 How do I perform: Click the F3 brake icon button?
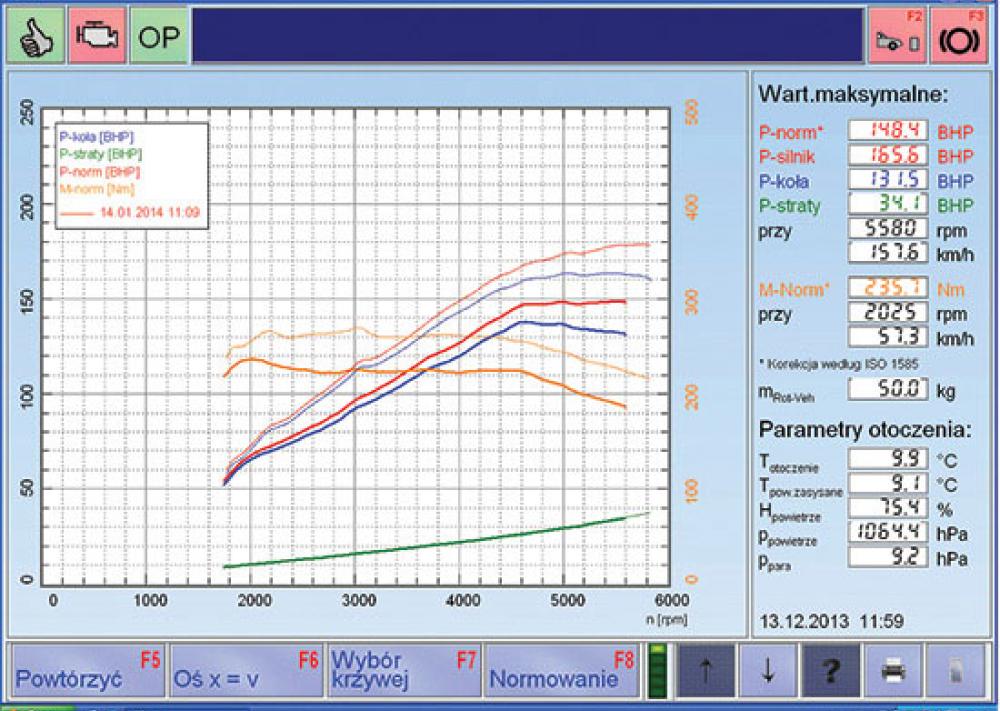tap(960, 36)
